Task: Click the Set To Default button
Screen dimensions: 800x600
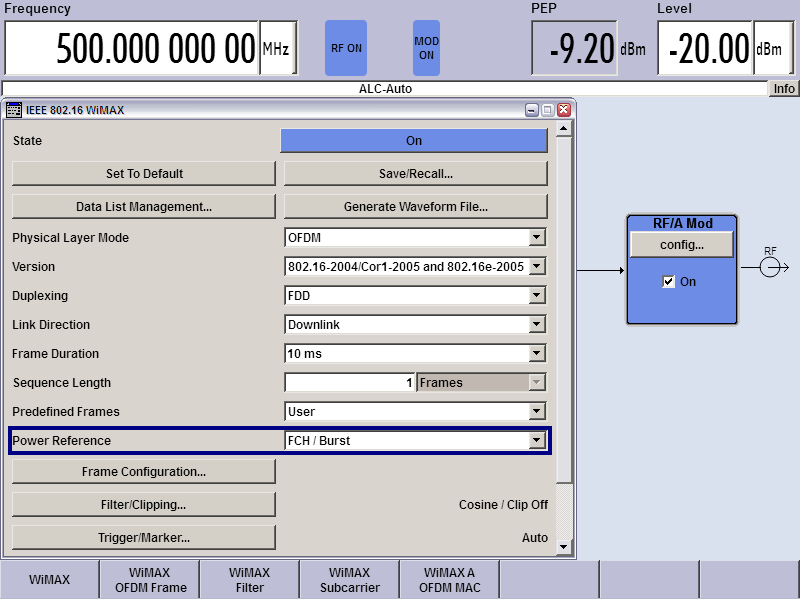Action: [144, 173]
